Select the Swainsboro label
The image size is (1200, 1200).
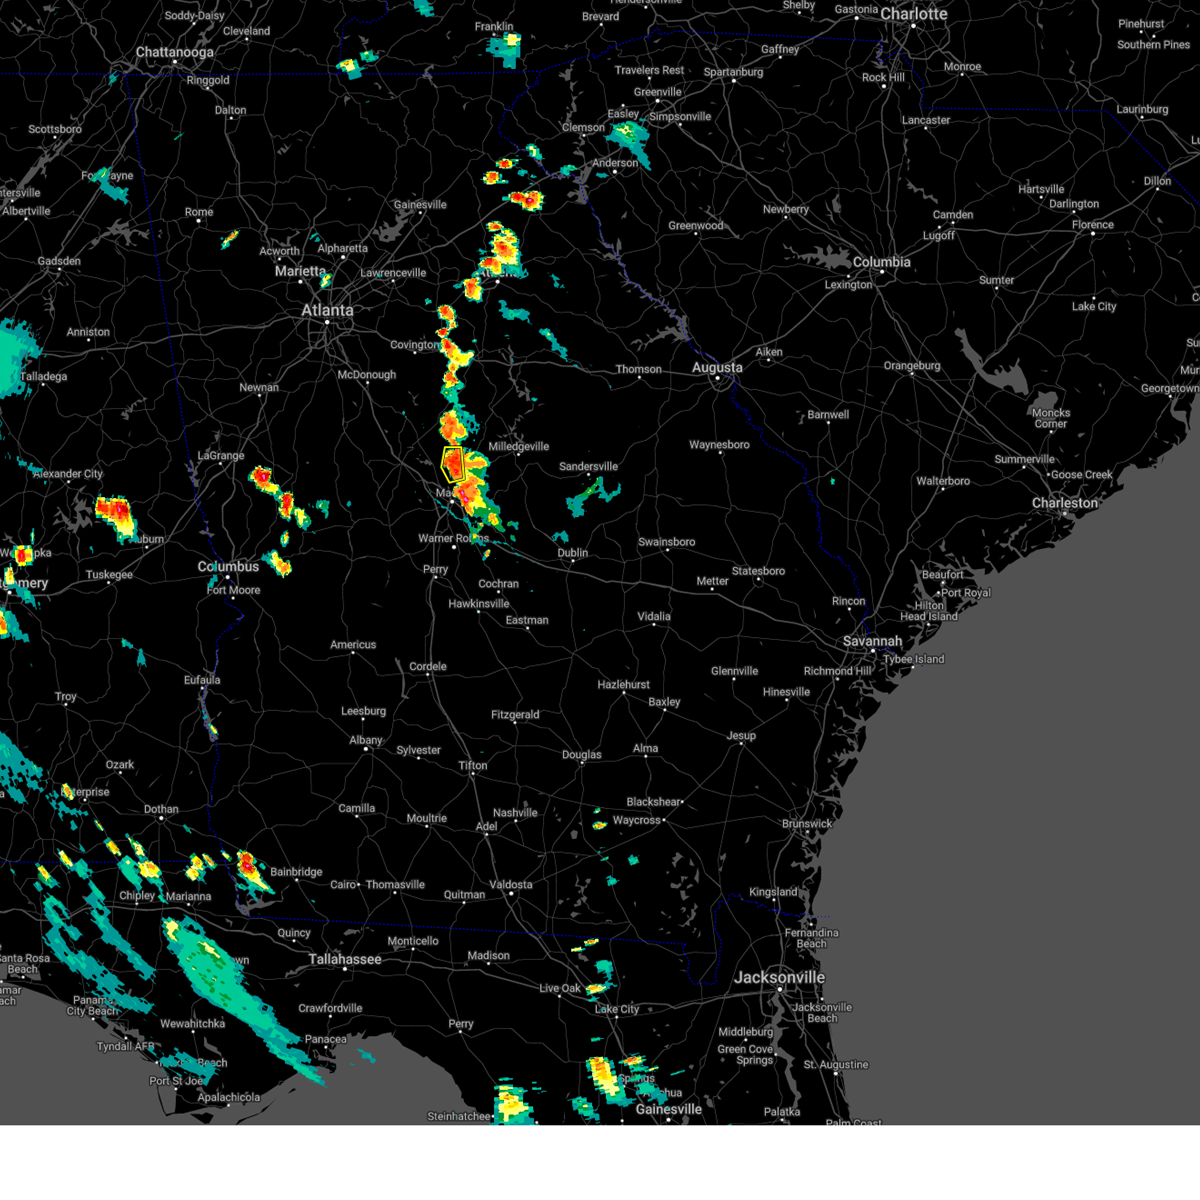tap(667, 543)
